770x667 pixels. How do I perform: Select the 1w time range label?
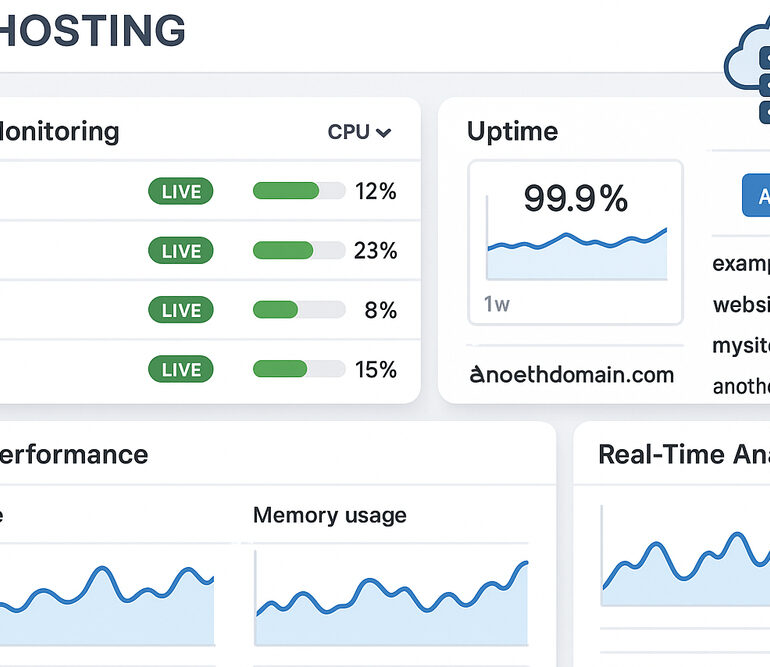[x=497, y=304]
